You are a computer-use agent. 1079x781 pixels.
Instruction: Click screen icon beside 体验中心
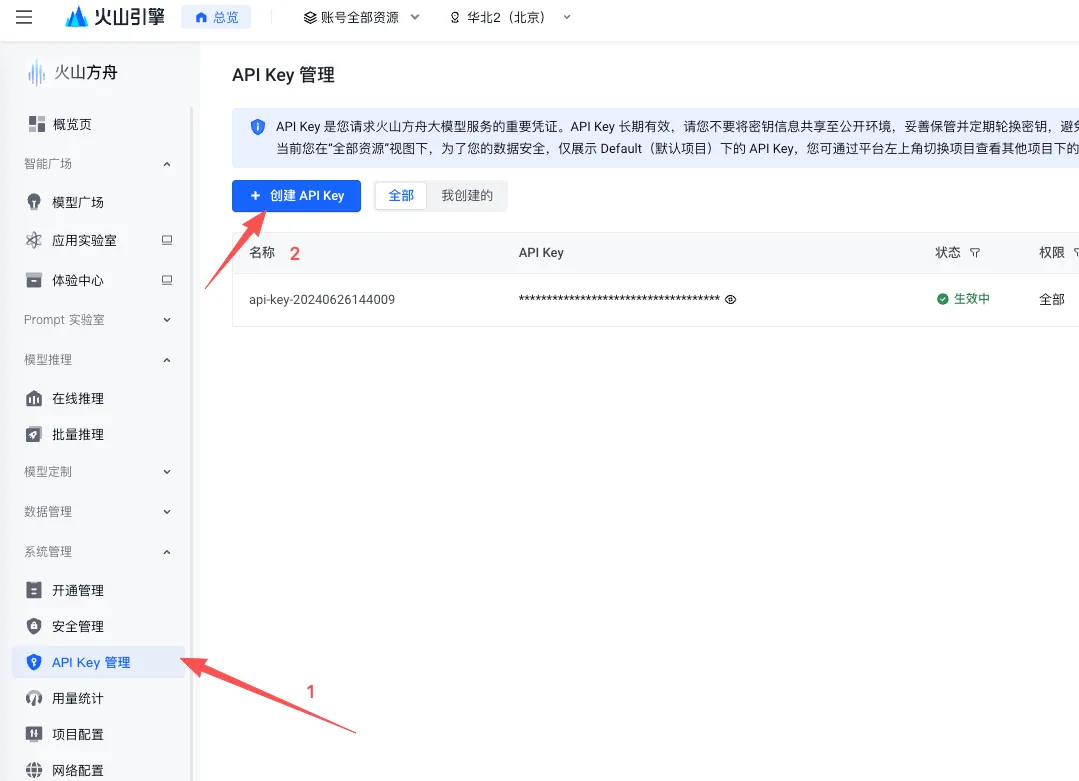[167, 280]
